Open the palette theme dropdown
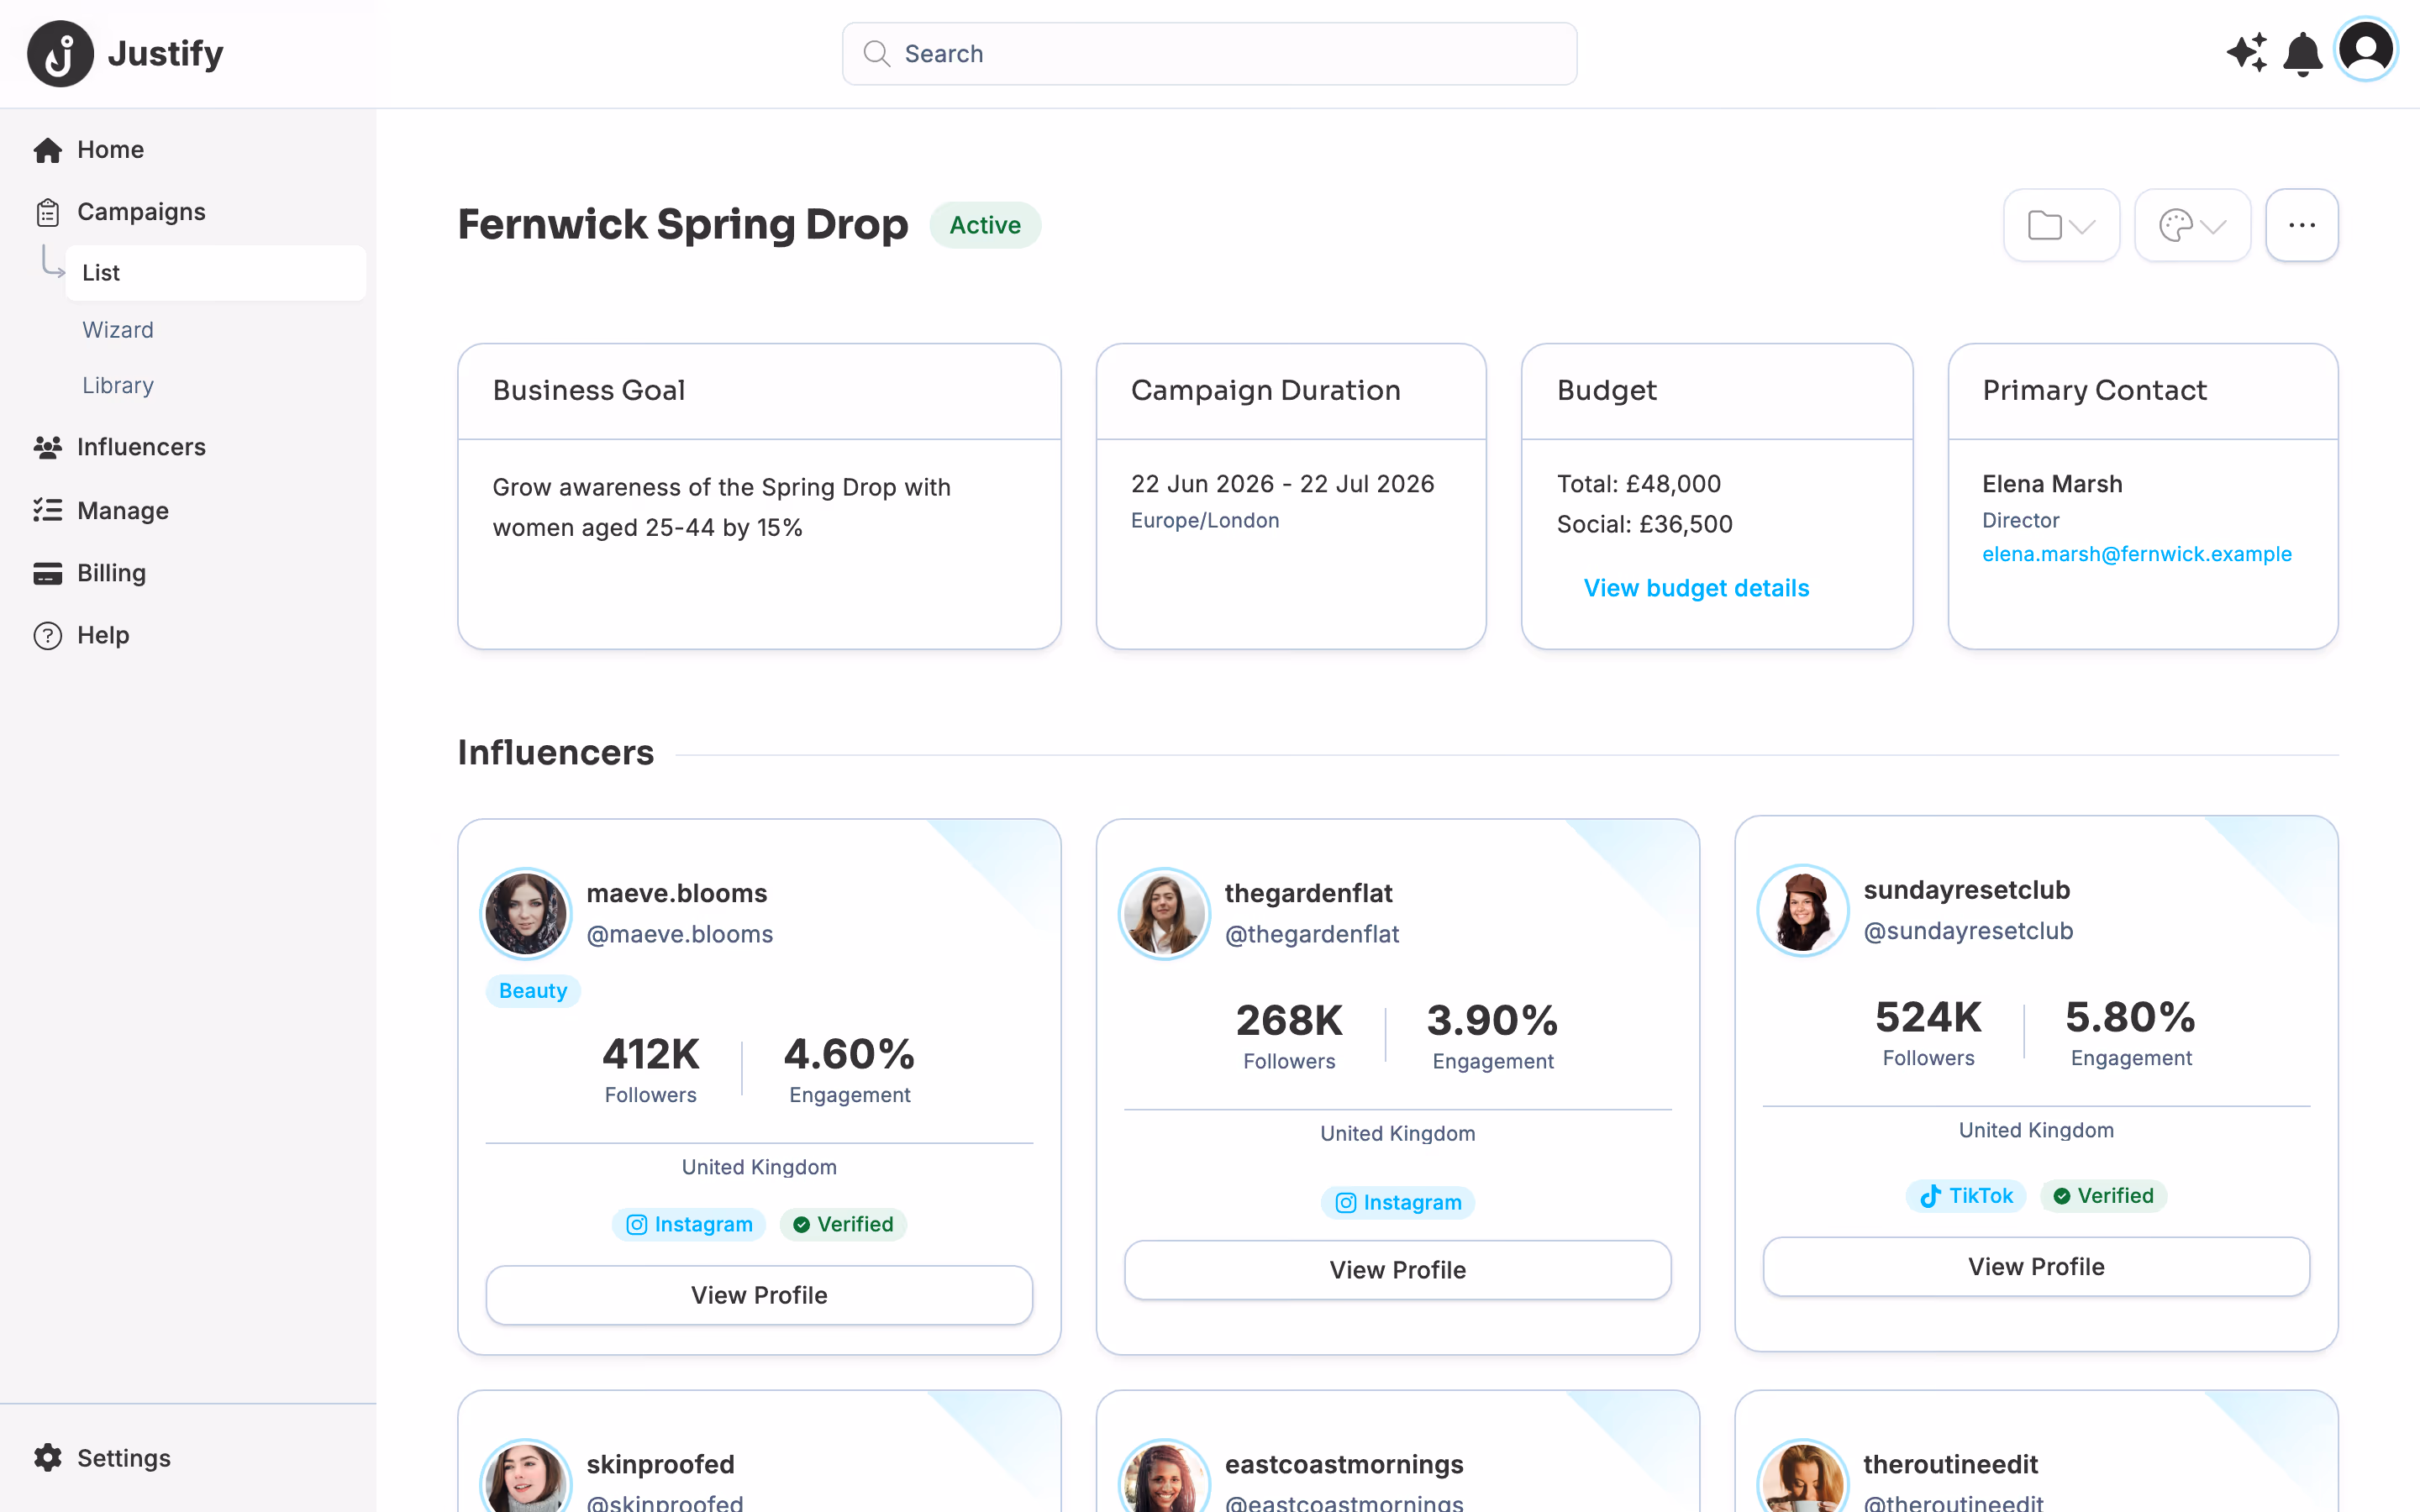The height and width of the screenshot is (1512, 2420). pyautogui.click(x=2192, y=225)
